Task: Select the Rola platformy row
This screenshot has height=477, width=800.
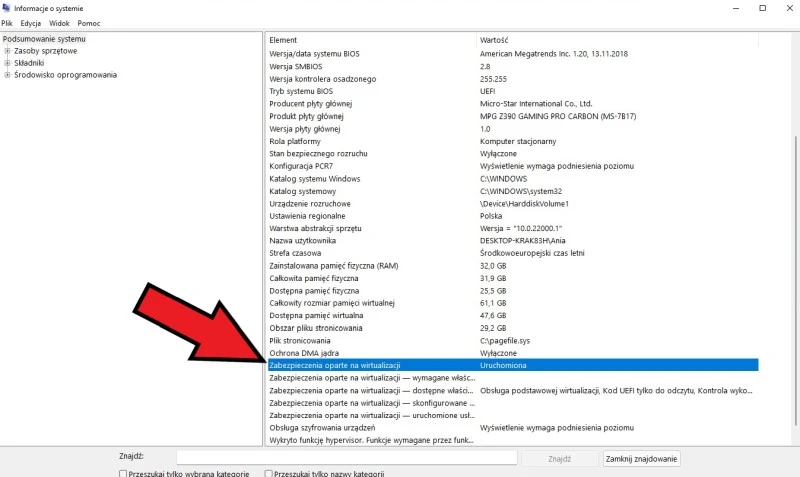Action: pyautogui.click(x=512, y=141)
